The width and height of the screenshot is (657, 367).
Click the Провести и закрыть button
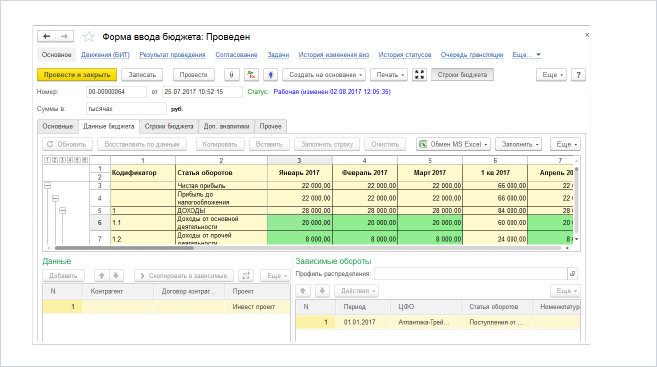(x=77, y=75)
